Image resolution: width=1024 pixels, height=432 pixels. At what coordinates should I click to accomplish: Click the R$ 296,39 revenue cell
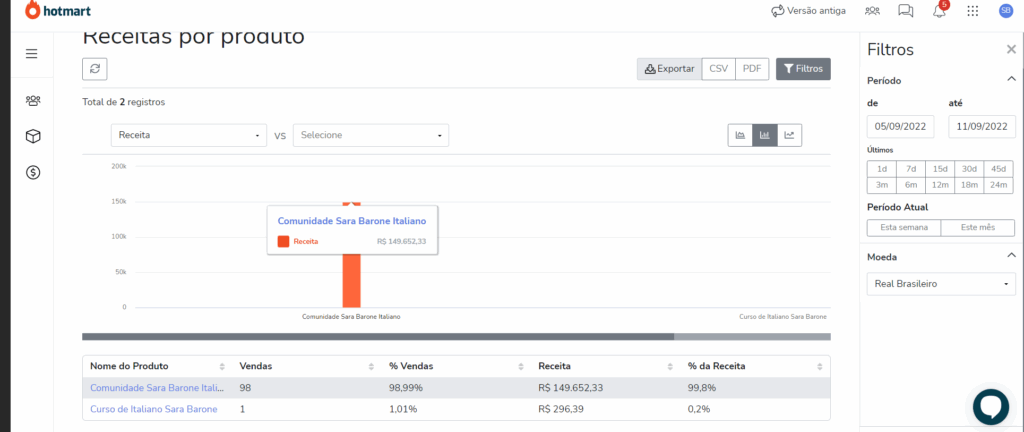tap(561, 409)
